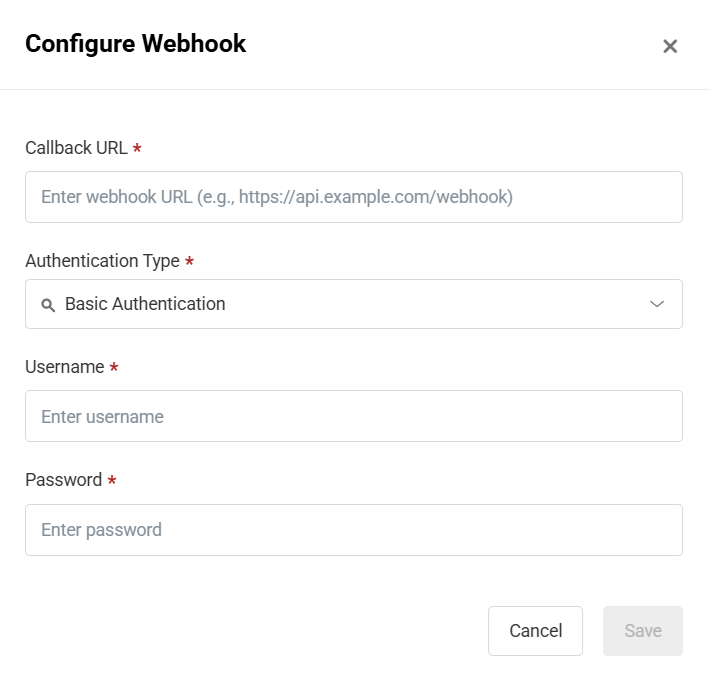The height and width of the screenshot is (682, 709).
Task: Click blank footer area left of Cancel
Action: (x=250, y=631)
